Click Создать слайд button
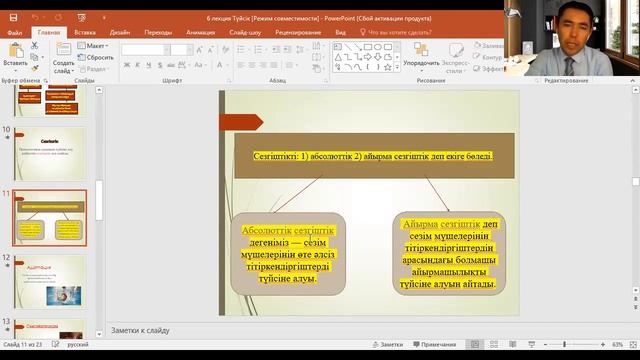The height and width of the screenshot is (360, 640). click(63, 58)
